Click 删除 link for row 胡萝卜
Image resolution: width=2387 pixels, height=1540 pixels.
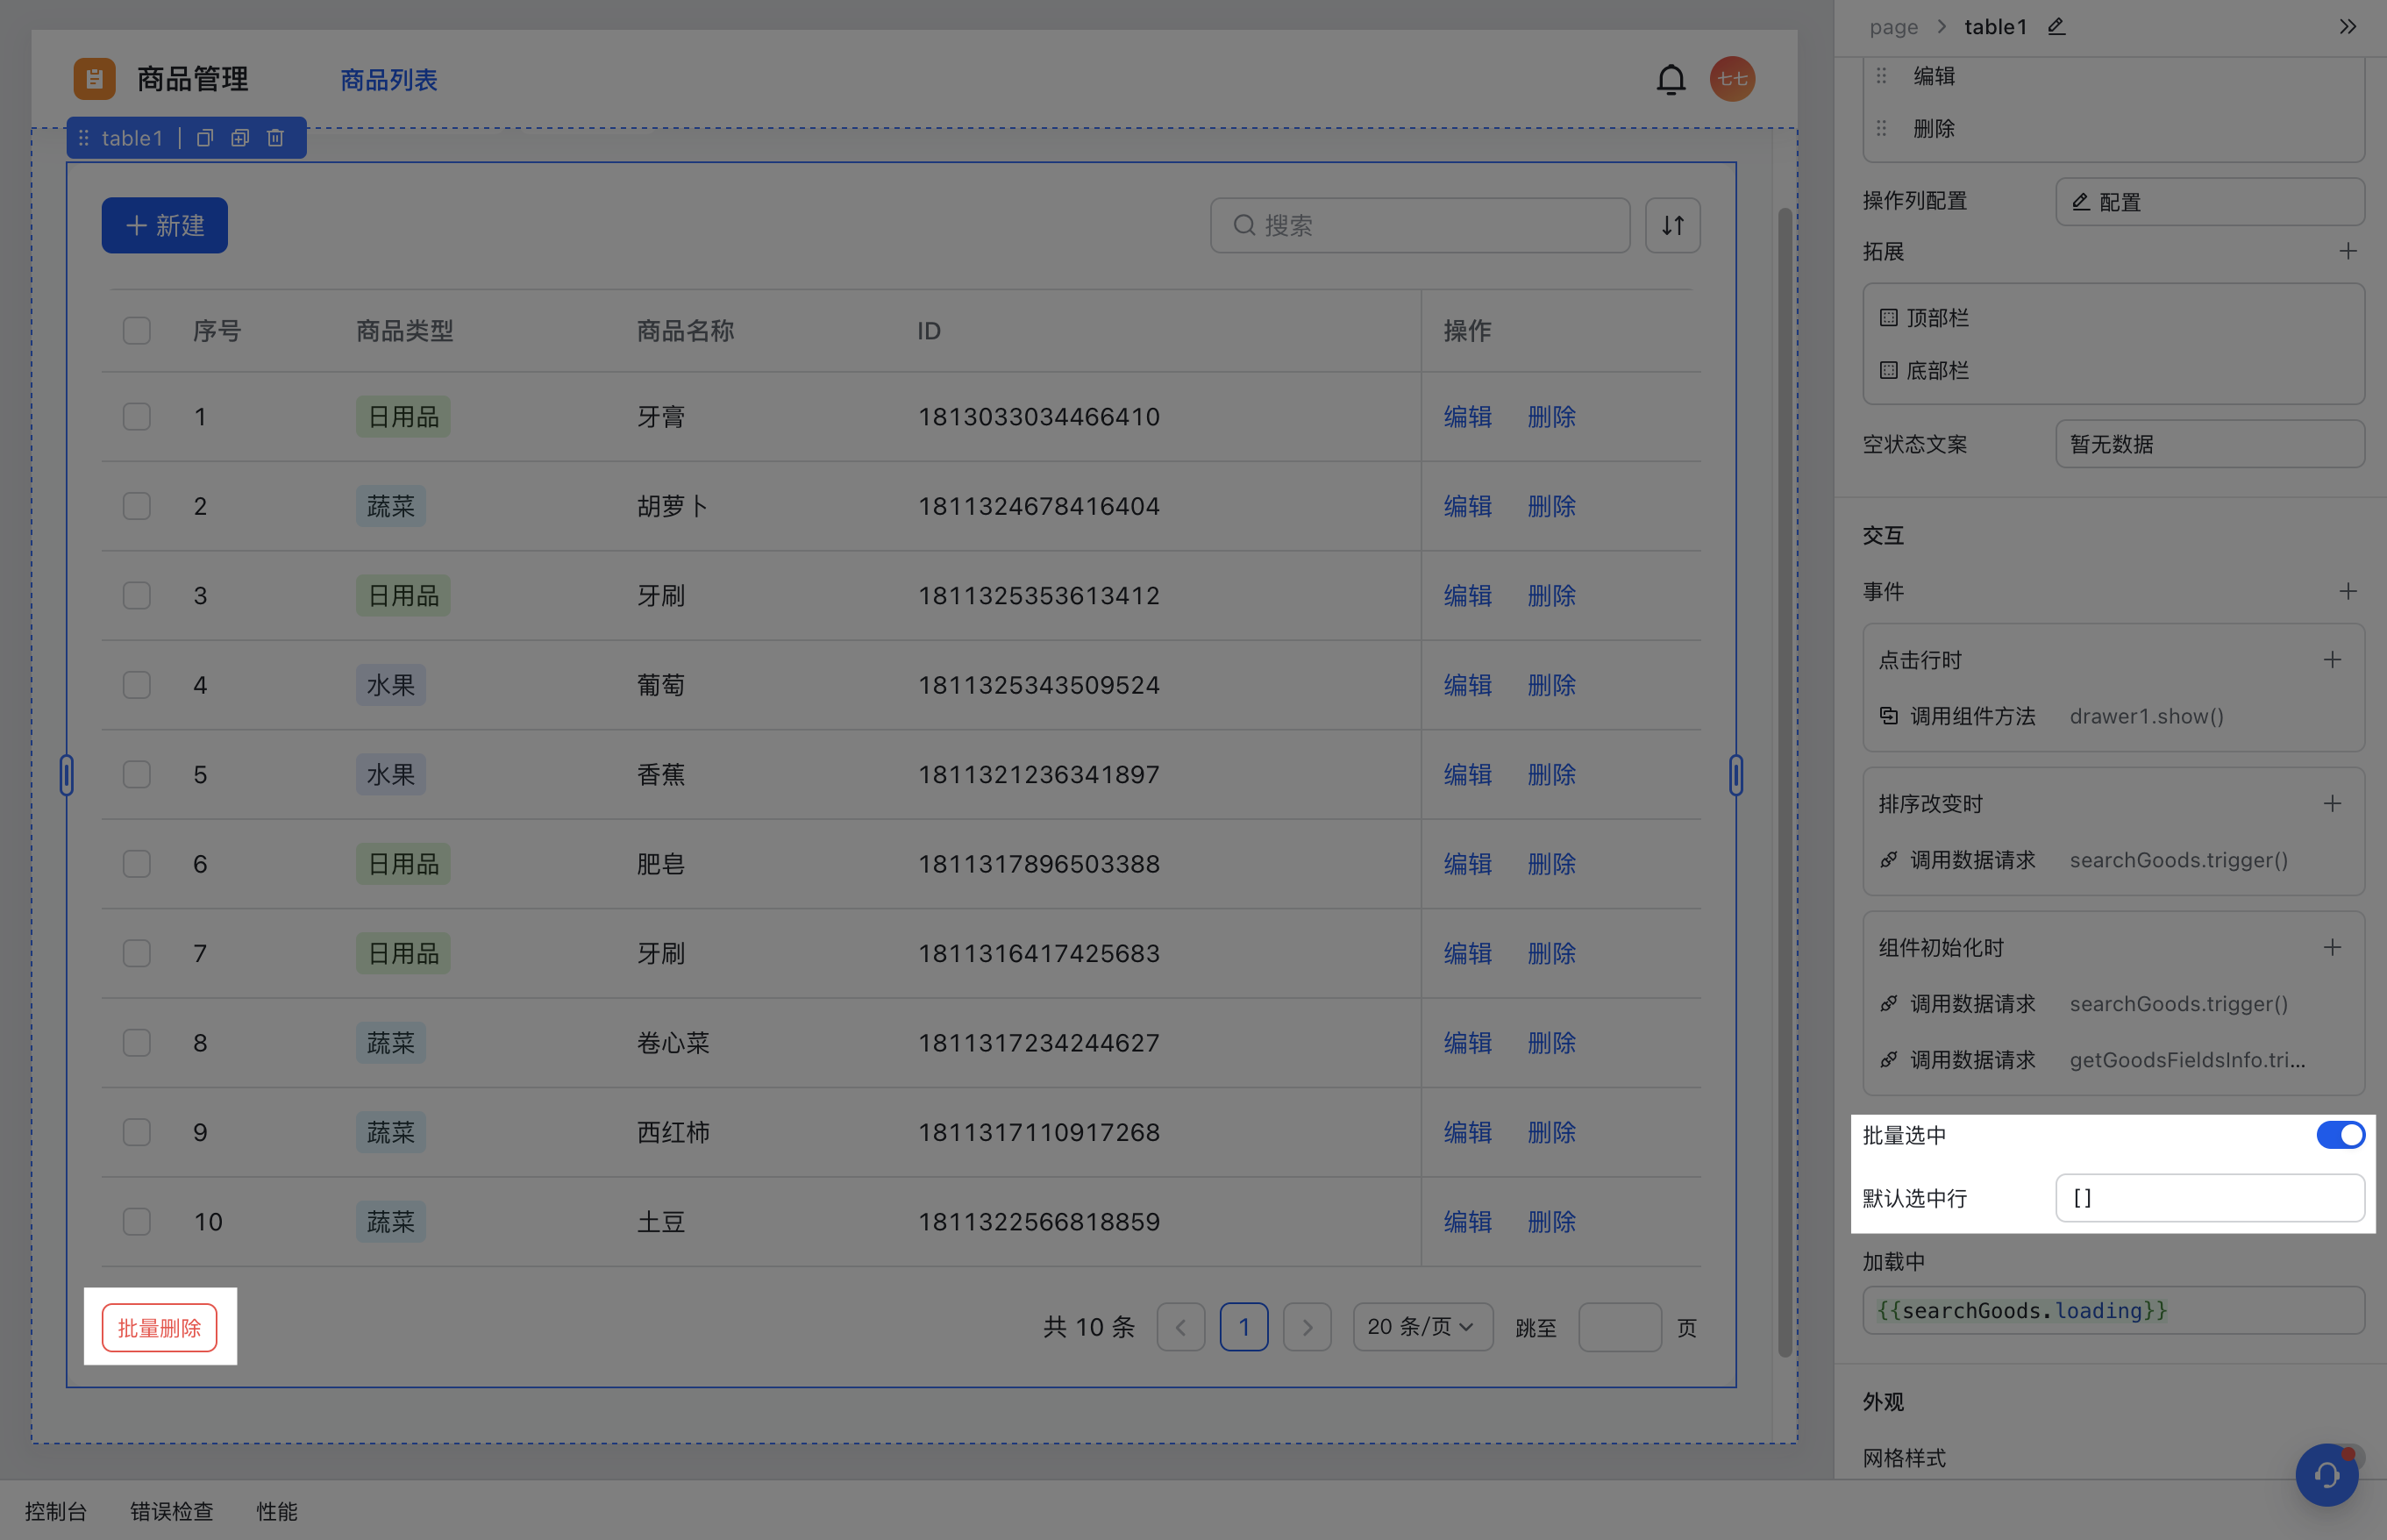click(1551, 506)
